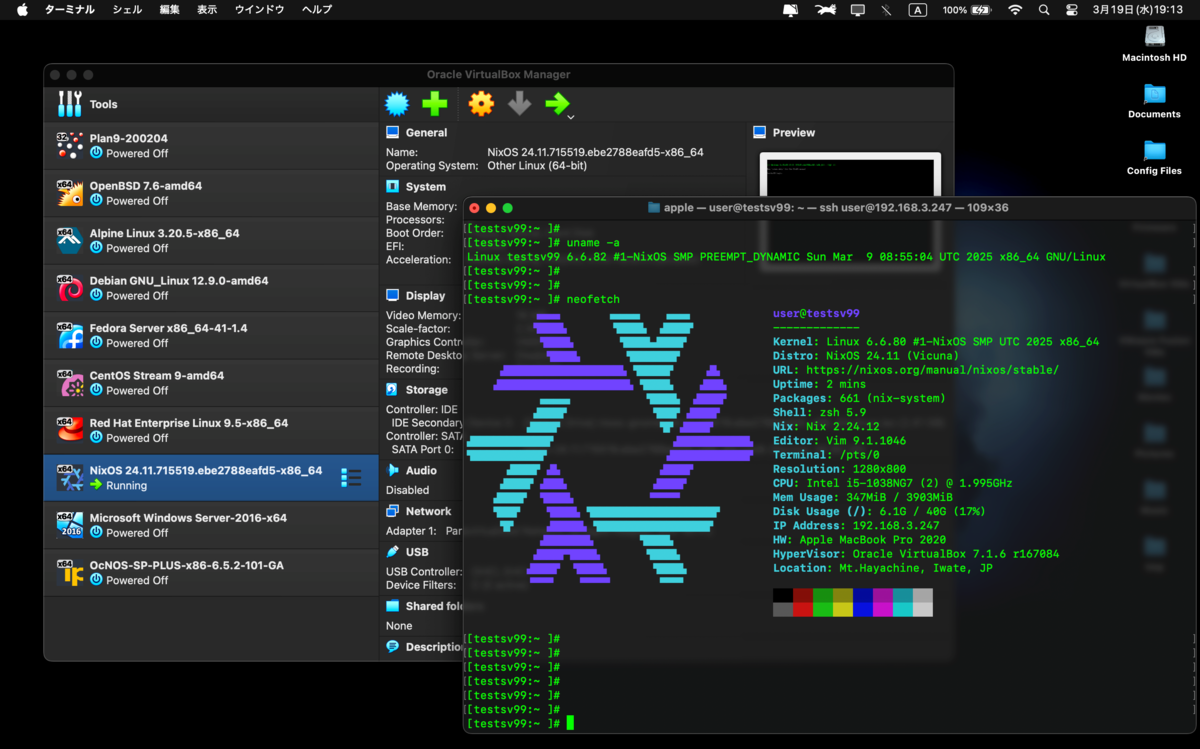Screen dimensions: 1200x749
Task: Select the Plan9-200204 virtual machine
Action: pos(211,146)
